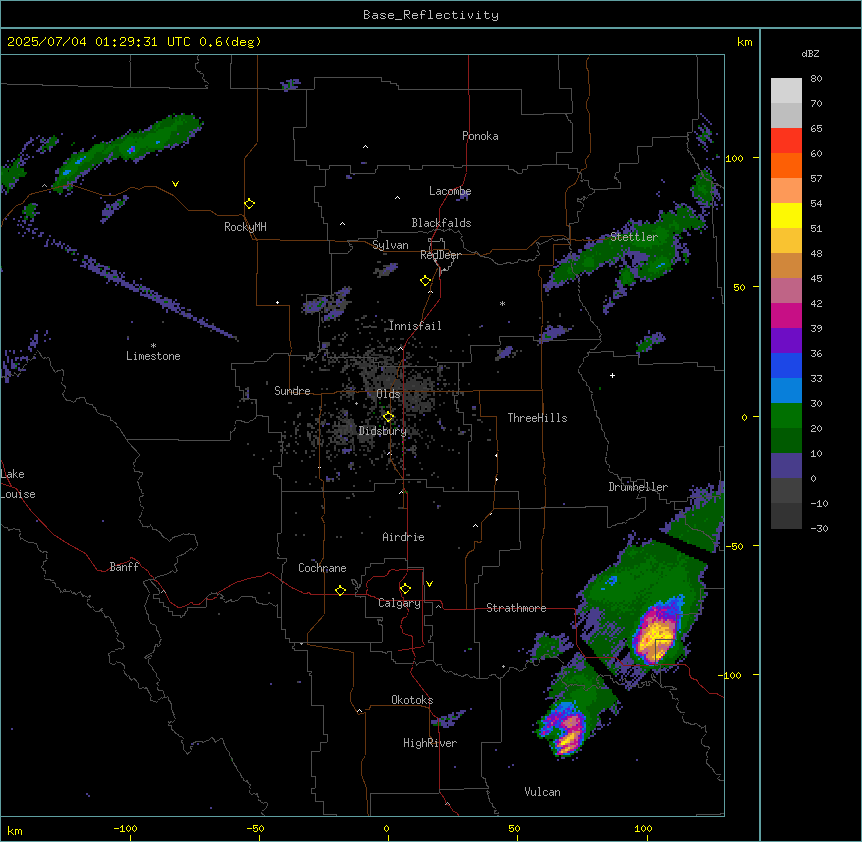The width and height of the screenshot is (862, 842).
Task: Click the HighRiver town label
Action: click(430, 743)
